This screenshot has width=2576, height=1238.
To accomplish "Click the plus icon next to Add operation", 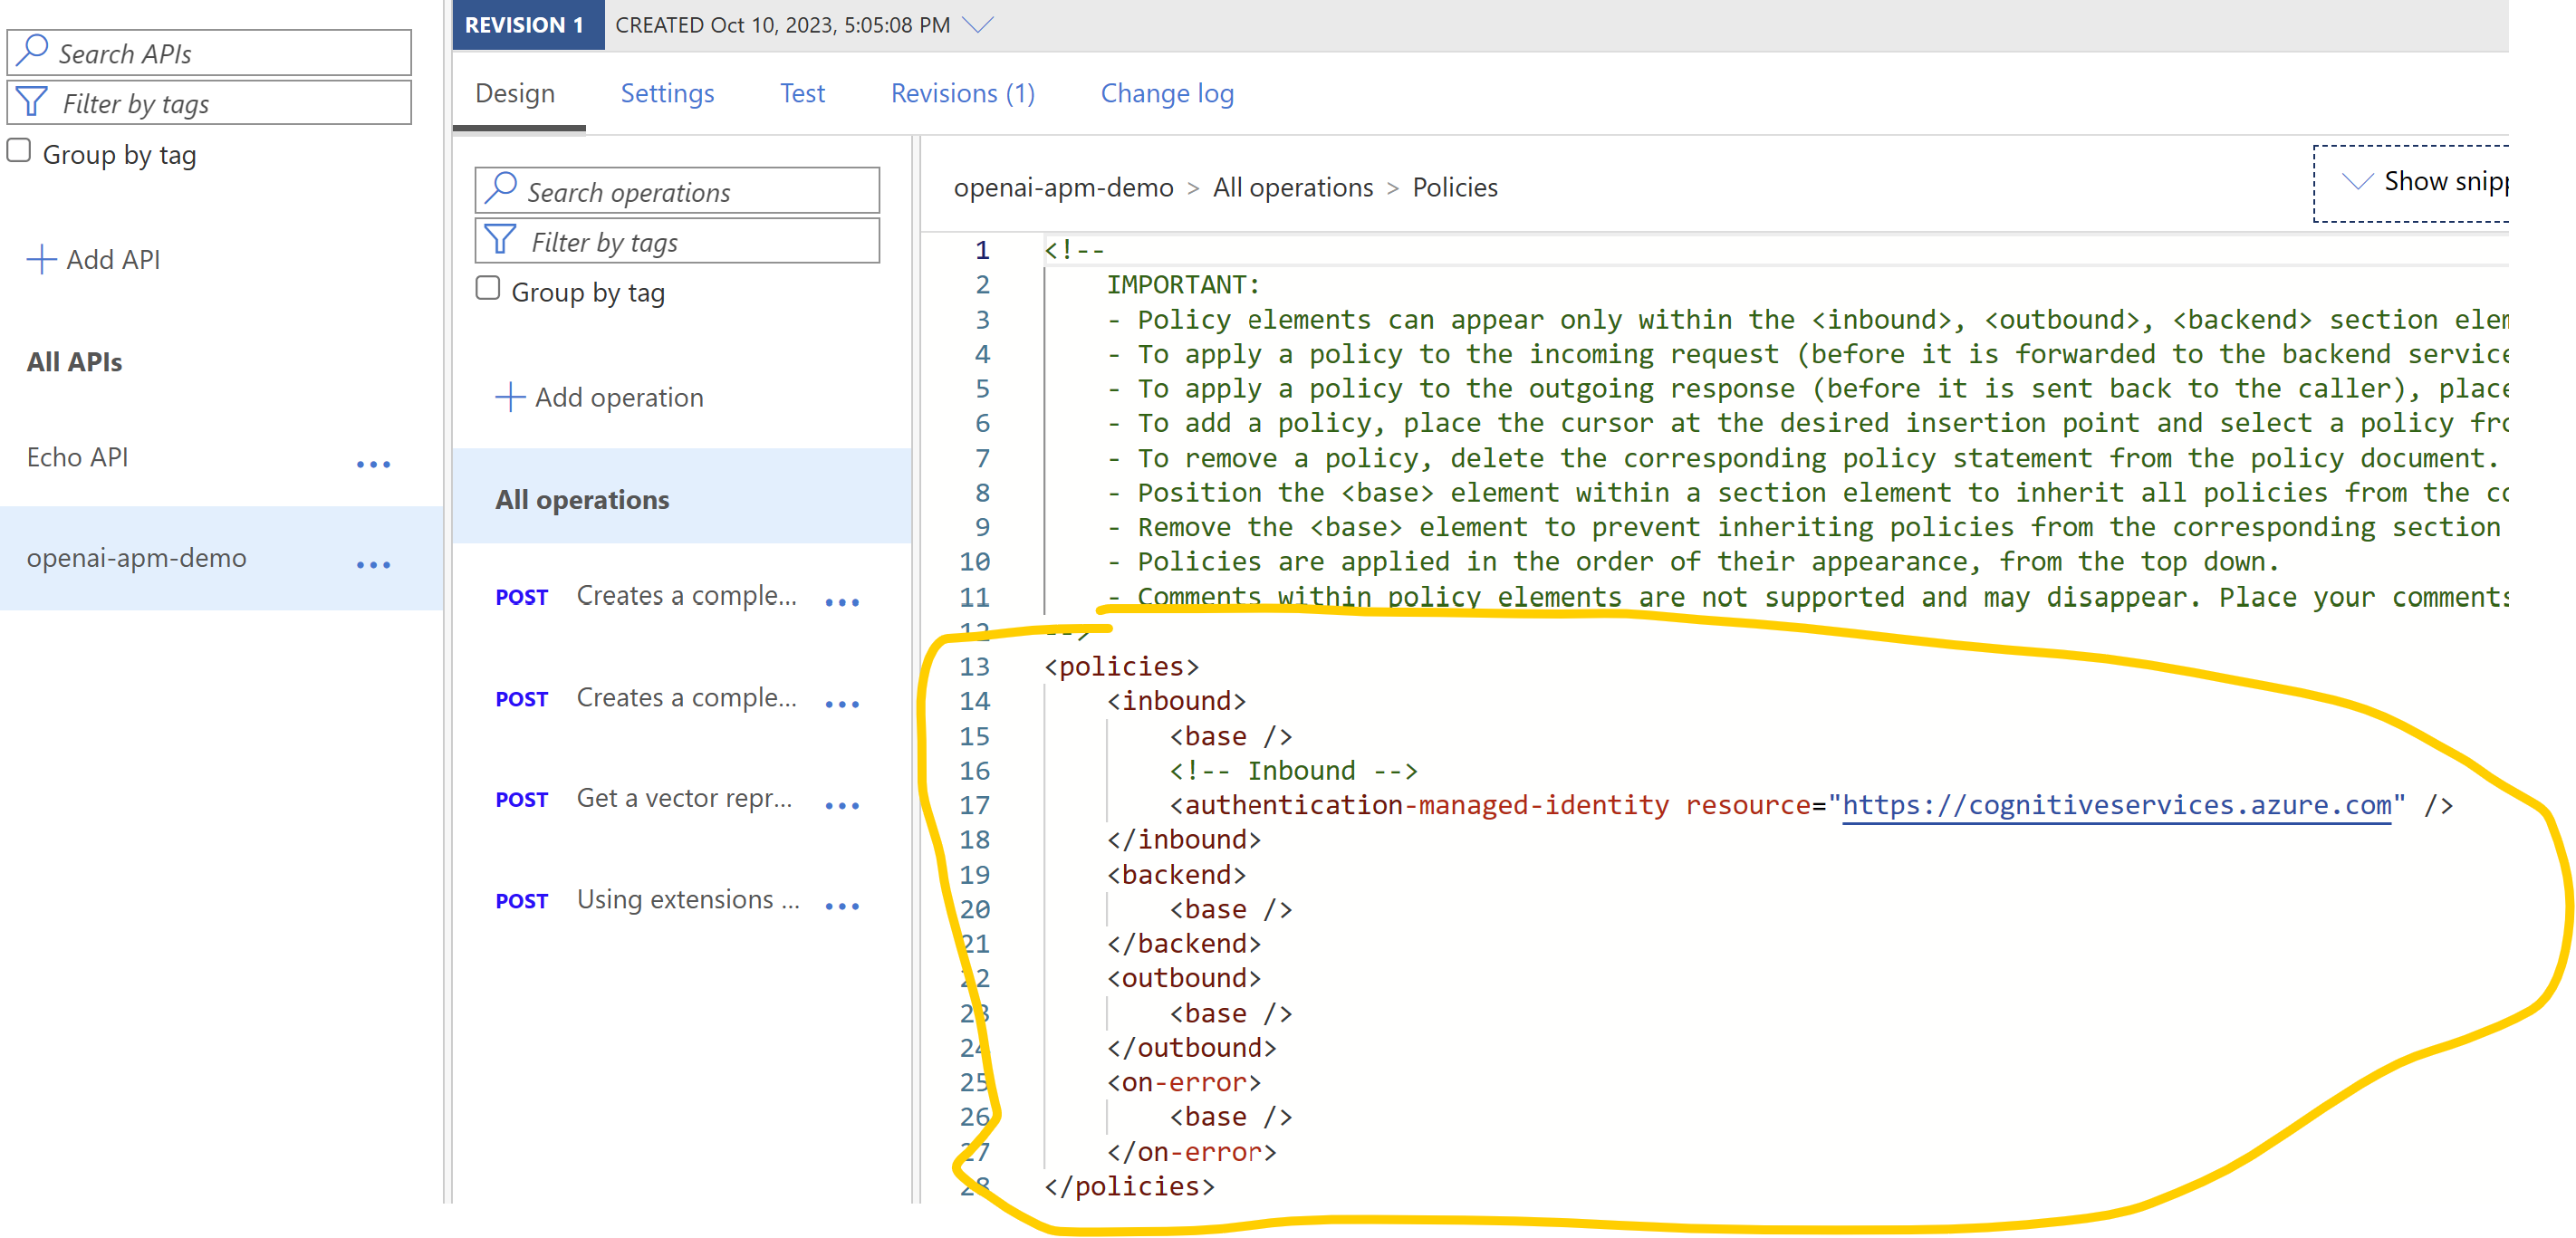I will coord(510,396).
